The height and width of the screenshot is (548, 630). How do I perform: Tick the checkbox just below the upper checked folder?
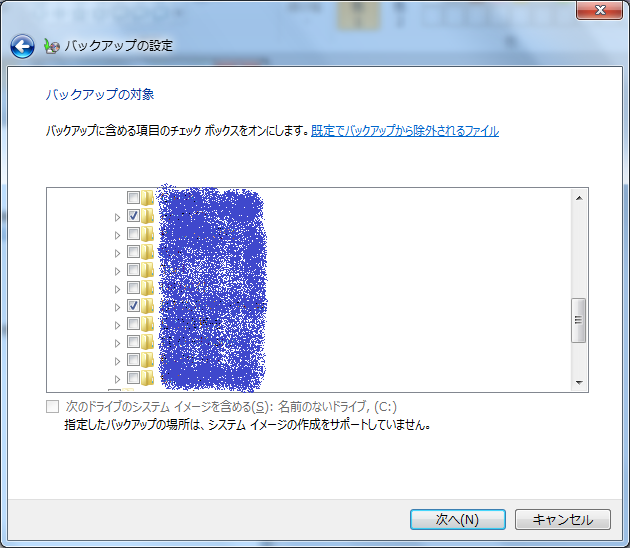coord(133,233)
